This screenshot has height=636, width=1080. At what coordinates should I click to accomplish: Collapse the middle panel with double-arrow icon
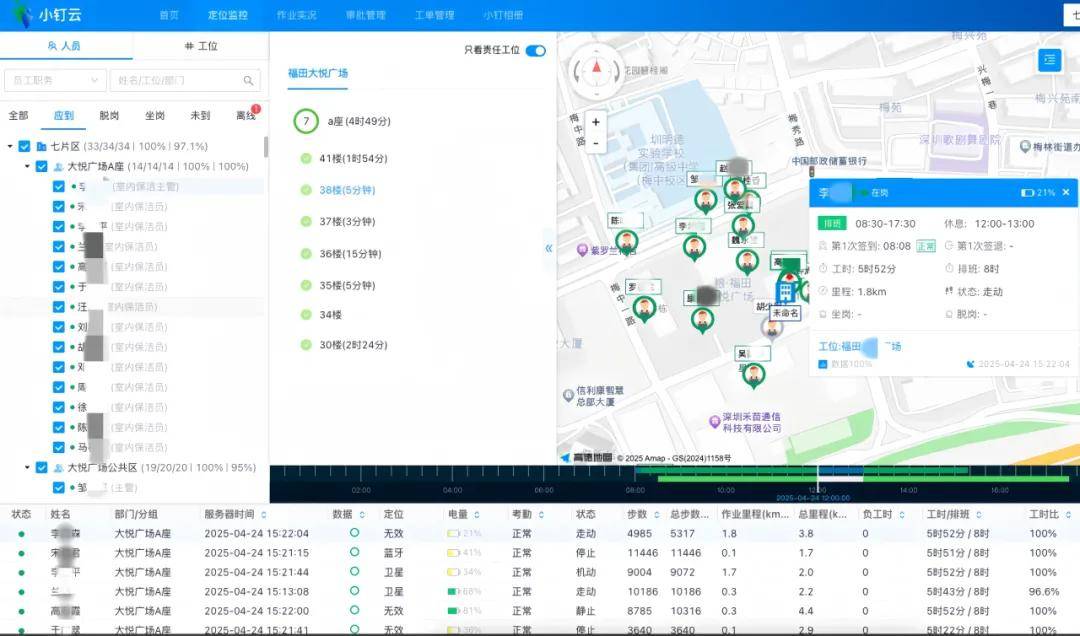tap(548, 248)
